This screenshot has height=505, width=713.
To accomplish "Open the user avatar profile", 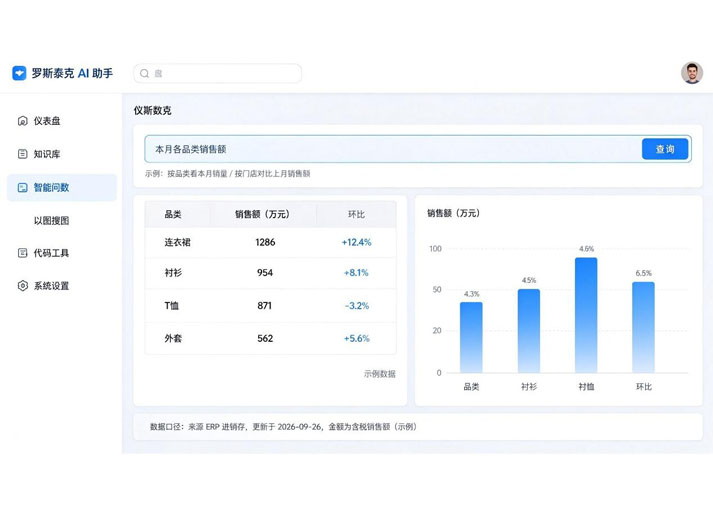I will pyautogui.click(x=692, y=73).
